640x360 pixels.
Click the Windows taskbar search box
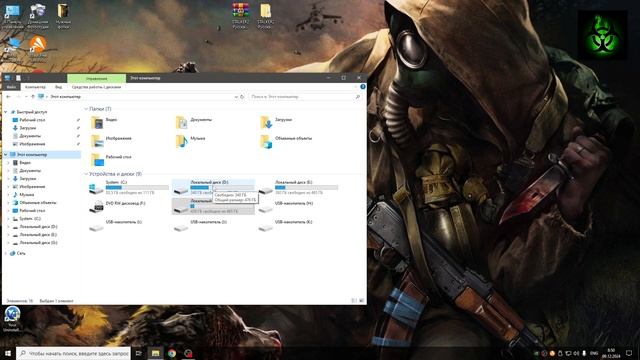pyautogui.click(x=73, y=353)
